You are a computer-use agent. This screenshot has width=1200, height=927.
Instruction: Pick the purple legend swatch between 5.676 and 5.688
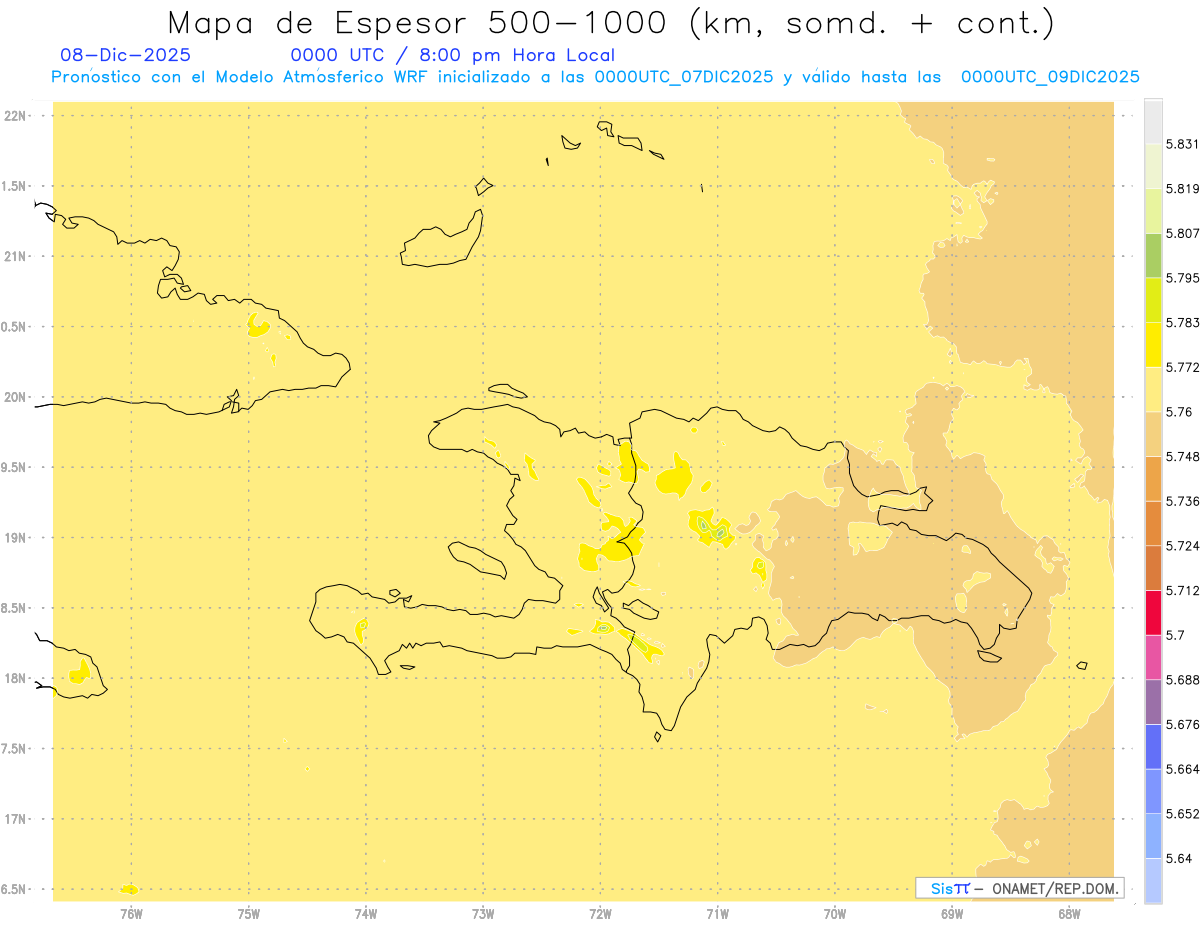[x=1153, y=702]
